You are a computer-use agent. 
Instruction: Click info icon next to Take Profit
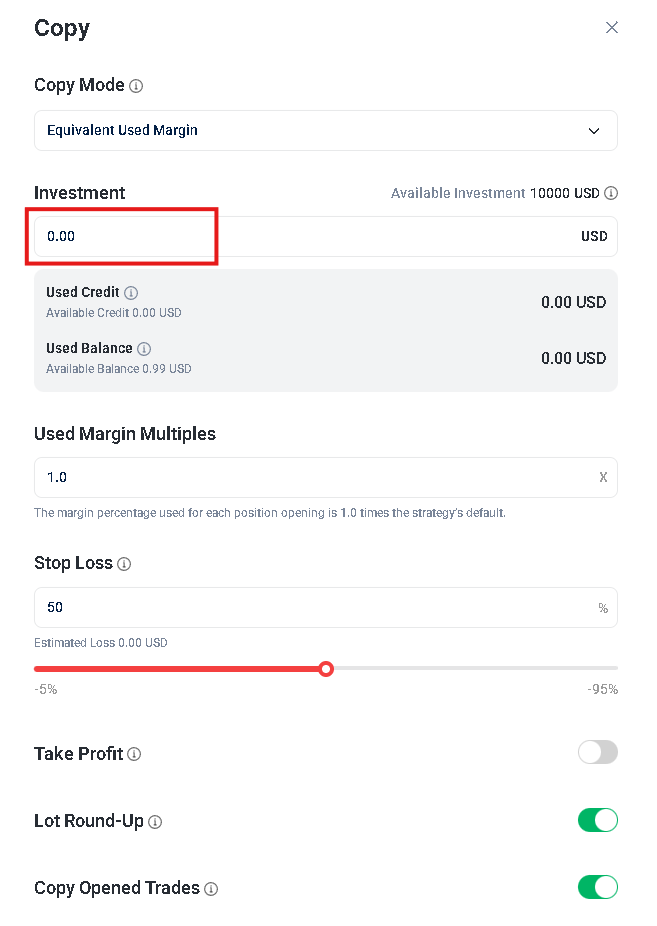point(134,754)
